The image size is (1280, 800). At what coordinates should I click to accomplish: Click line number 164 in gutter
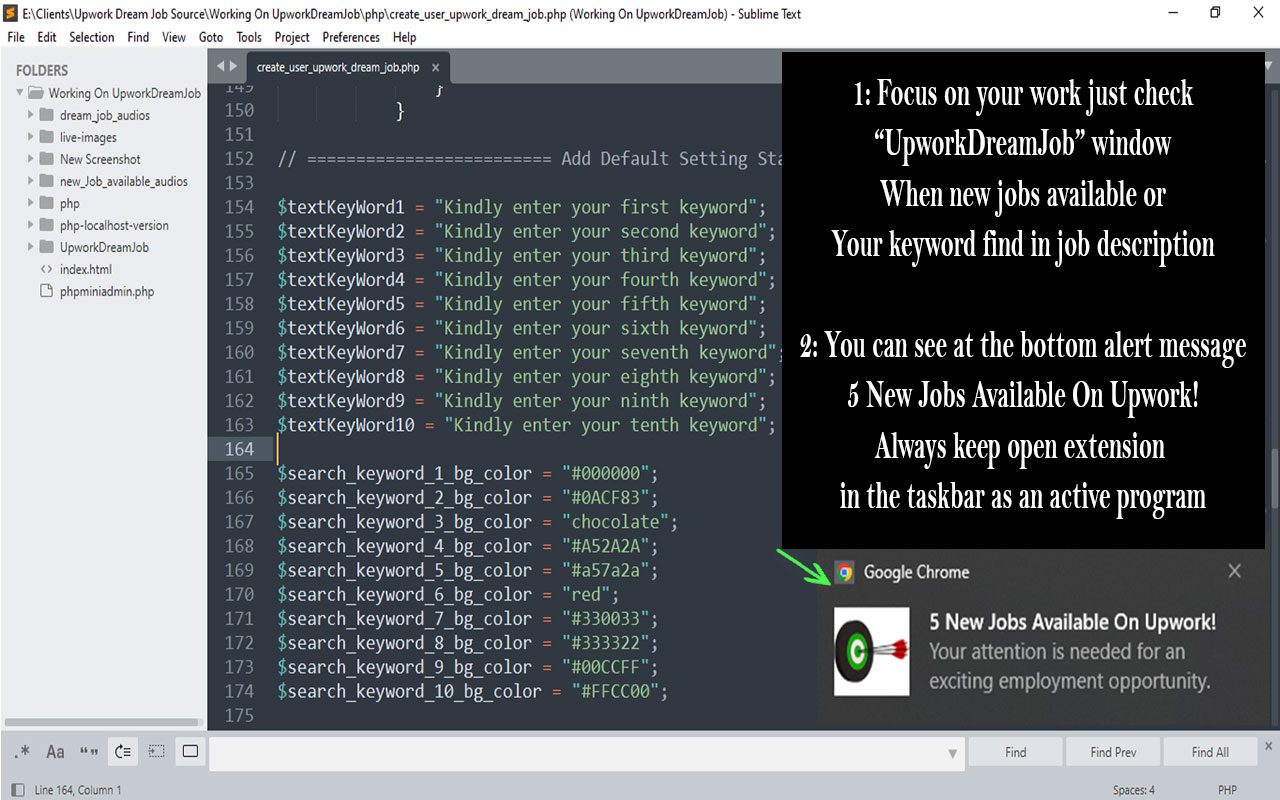[239, 449]
